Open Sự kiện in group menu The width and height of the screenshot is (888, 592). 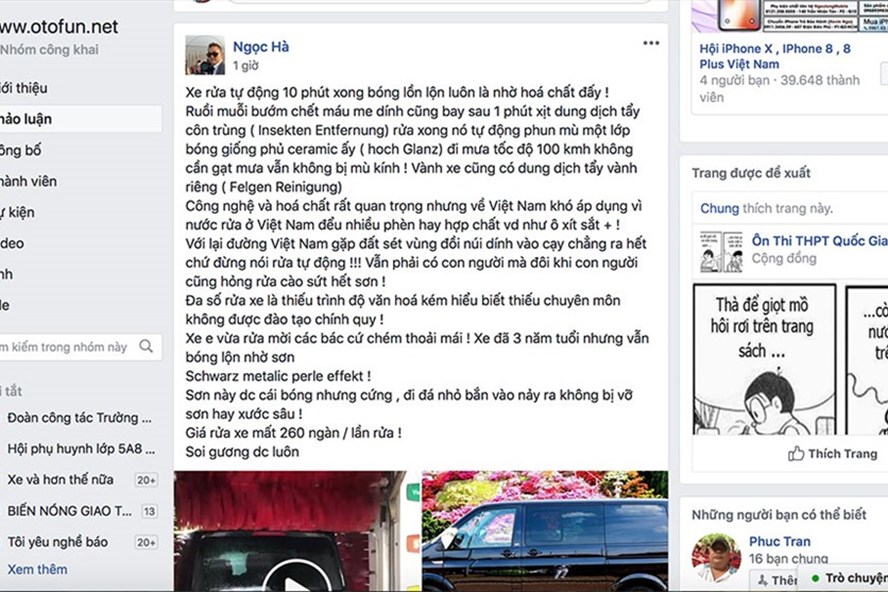point(17,212)
